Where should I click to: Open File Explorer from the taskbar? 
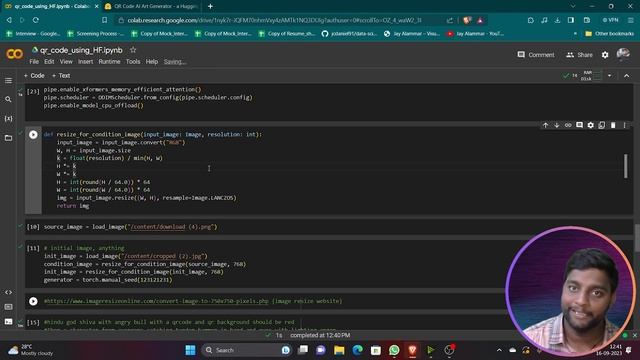[x=339, y=350]
